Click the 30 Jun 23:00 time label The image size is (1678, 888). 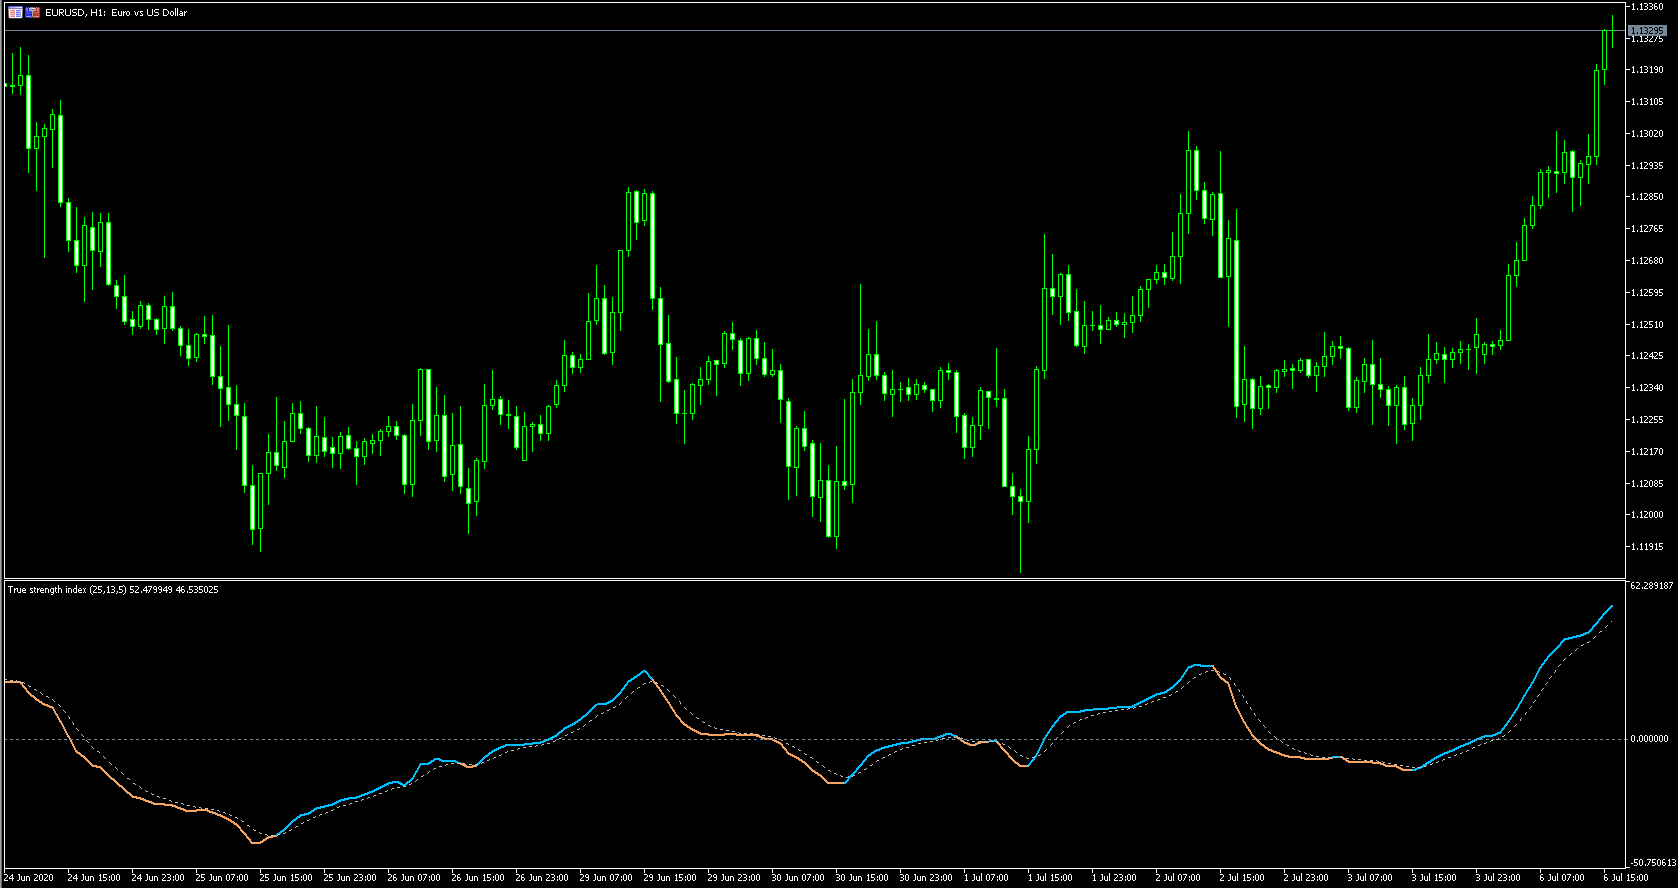926,878
